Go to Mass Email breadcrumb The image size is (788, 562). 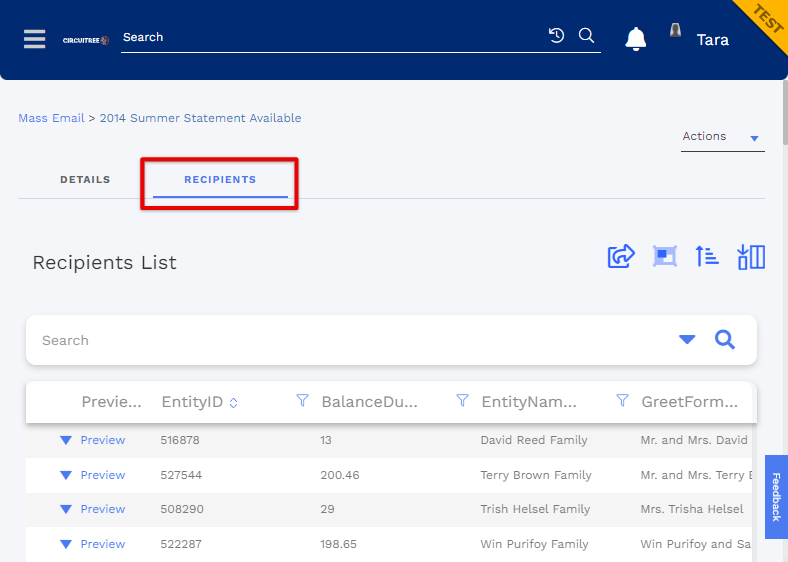[51, 118]
